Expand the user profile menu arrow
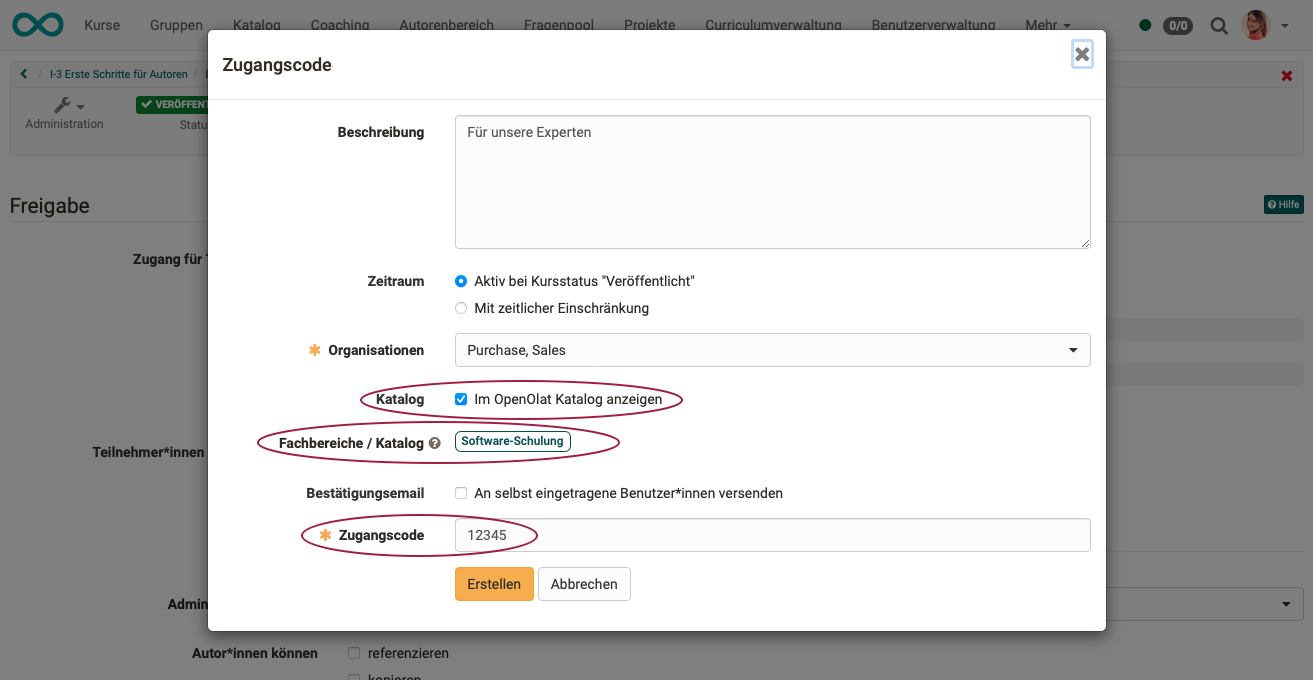 pos(1285,26)
